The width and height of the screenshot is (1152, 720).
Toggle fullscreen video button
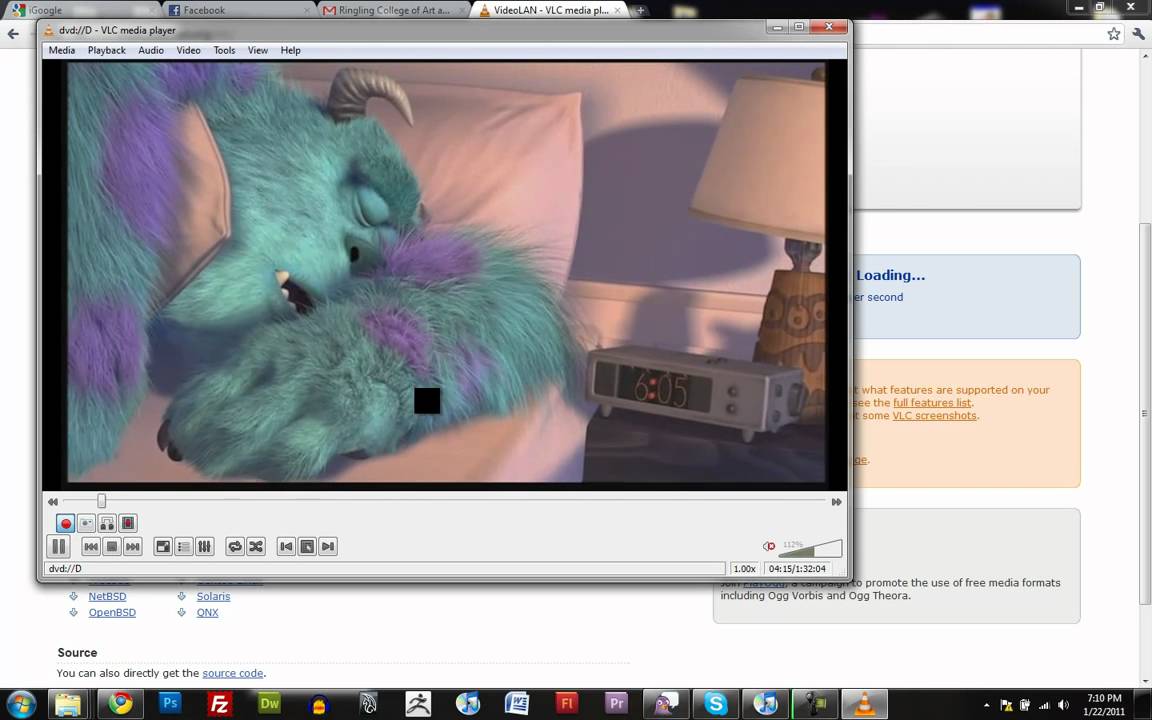[163, 546]
